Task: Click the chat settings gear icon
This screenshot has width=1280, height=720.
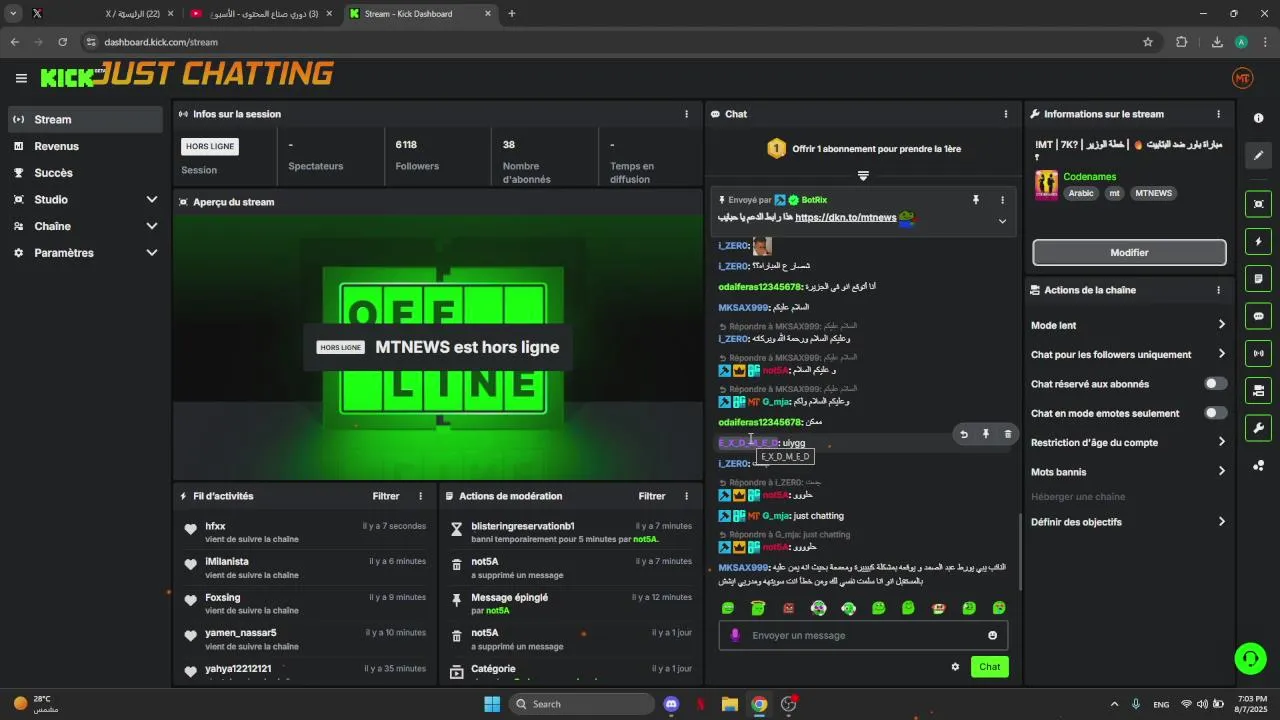Action: coord(955,667)
